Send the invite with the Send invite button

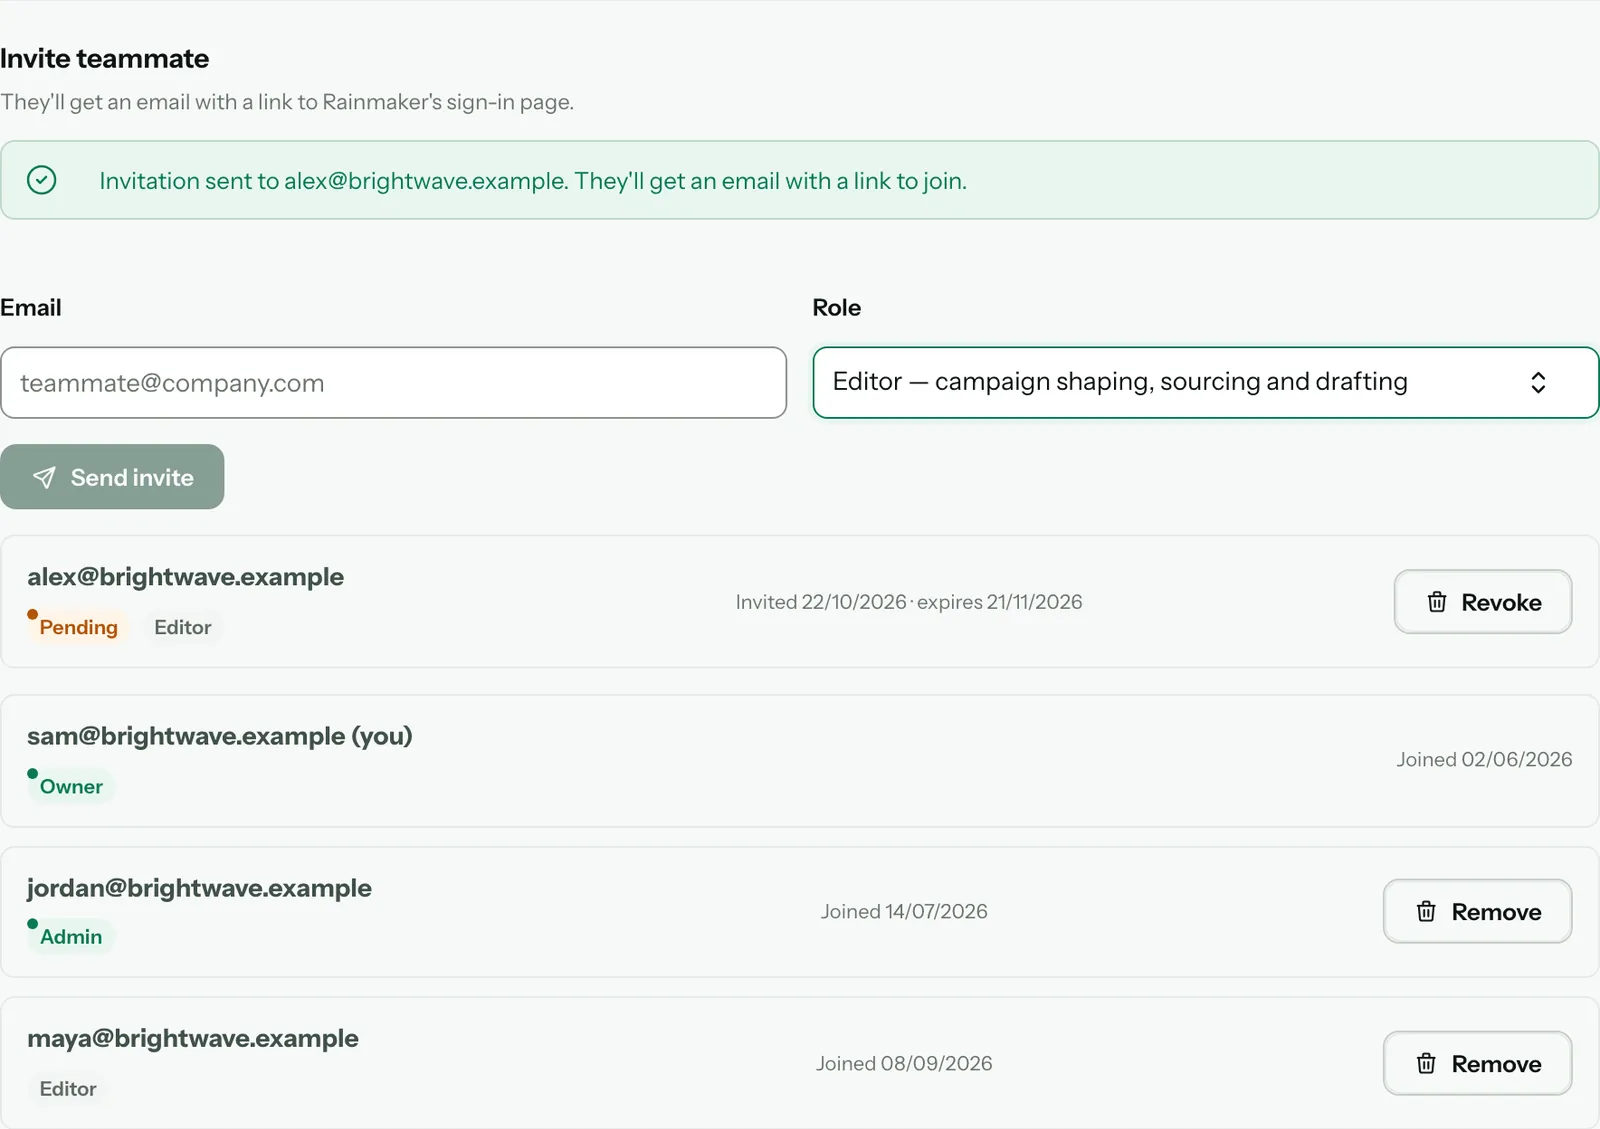(112, 477)
